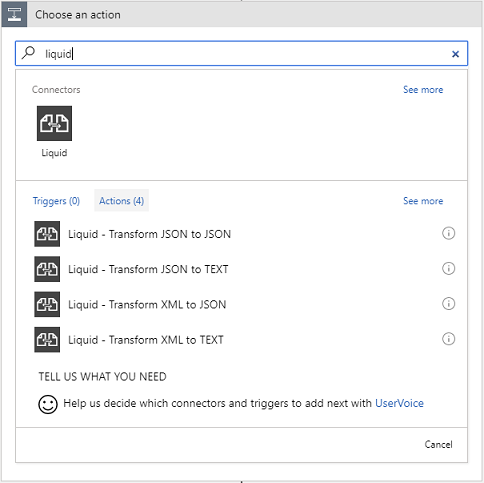Show info for Transform XML to TEXT
Image resolution: width=484 pixels, height=483 pixels.
[x=448, y=339]
